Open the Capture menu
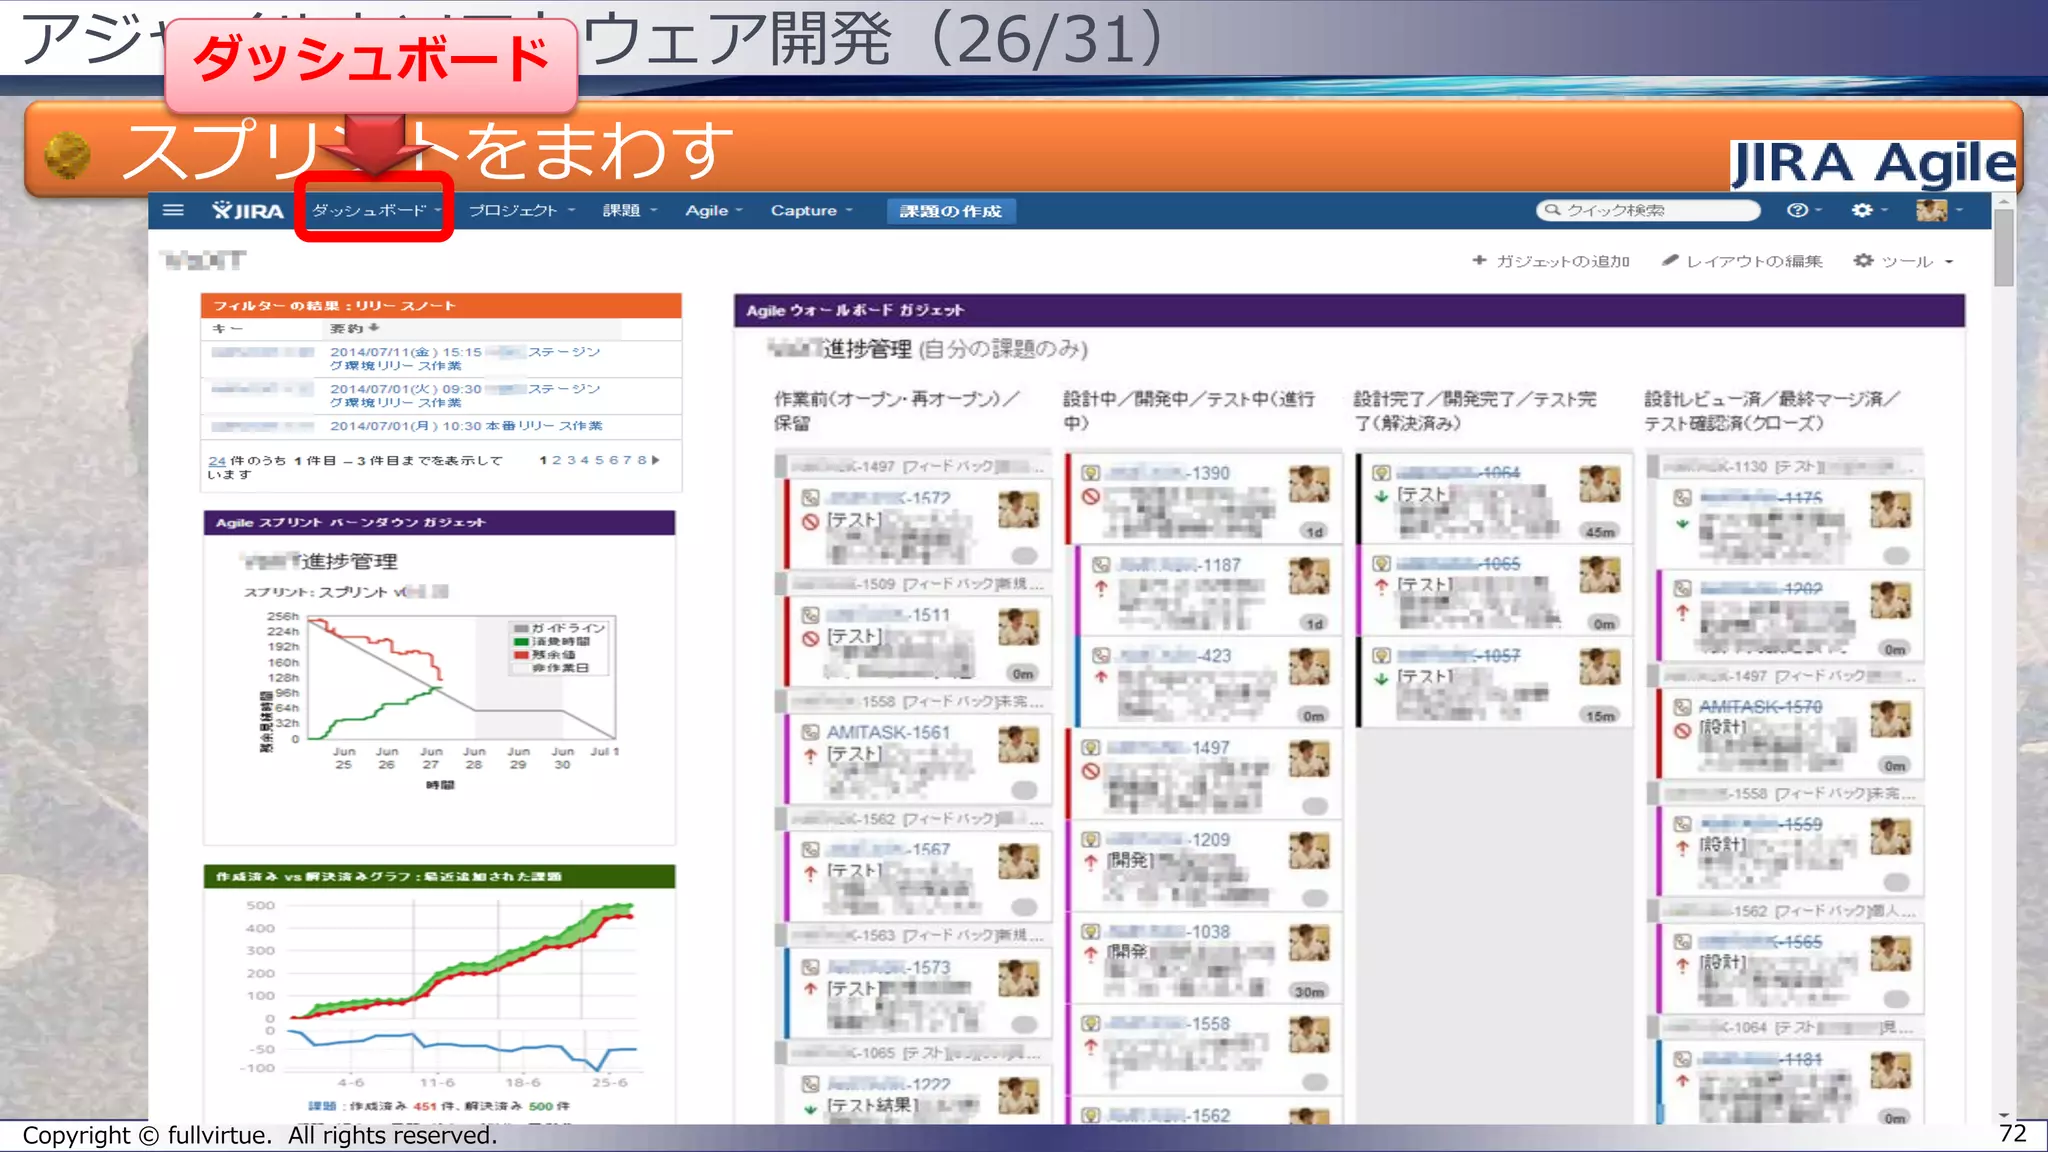Image resolution: width=2048 pixels, height=1152 pixels. click(811, 211)
